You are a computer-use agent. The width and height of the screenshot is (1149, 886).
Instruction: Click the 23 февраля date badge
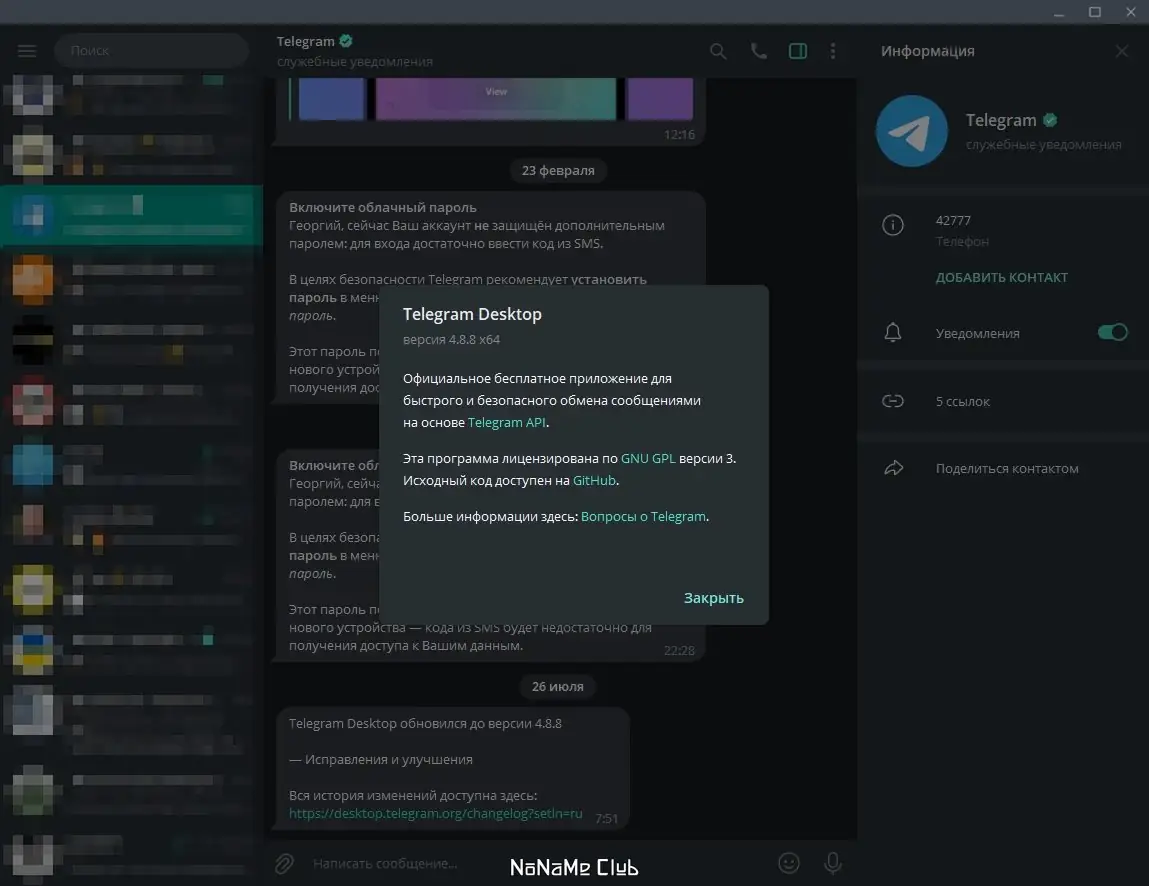point(558,171)
